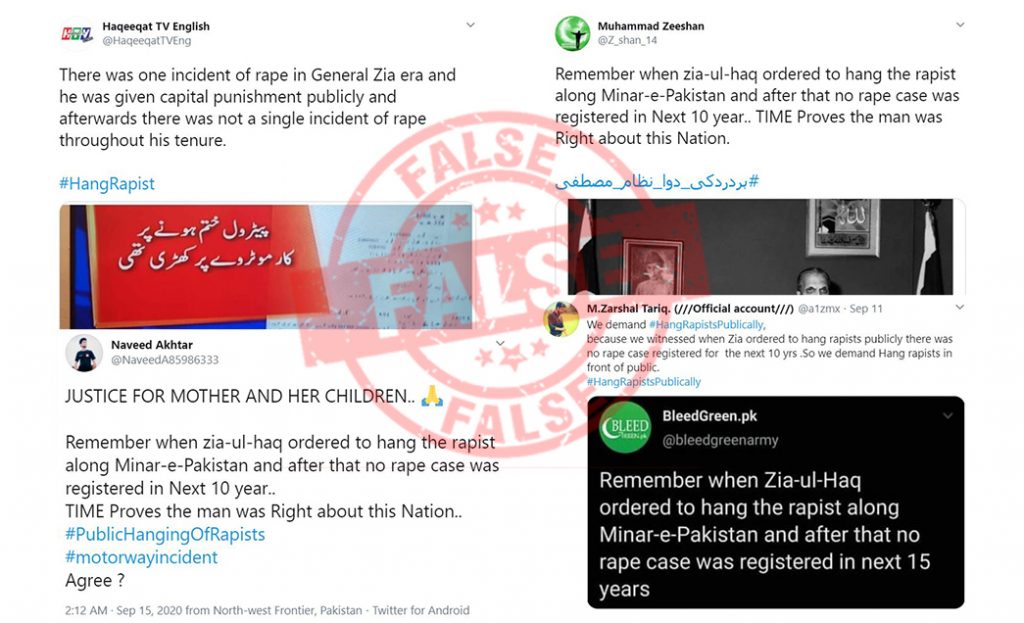This screenshot has height=623, width=1024.
Task: Expand M.Zarshal Tariq tweet menu chevron
Action: pos(959,308)
